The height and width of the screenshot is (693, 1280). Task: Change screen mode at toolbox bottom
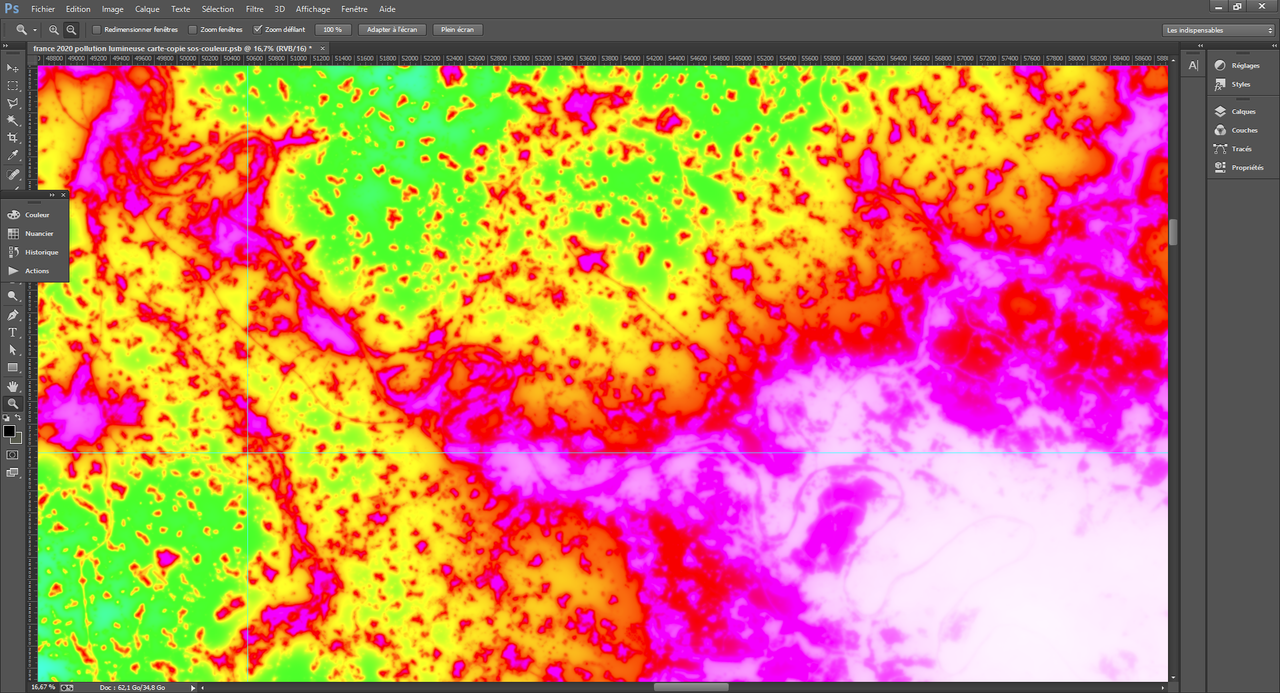(12, 472)
